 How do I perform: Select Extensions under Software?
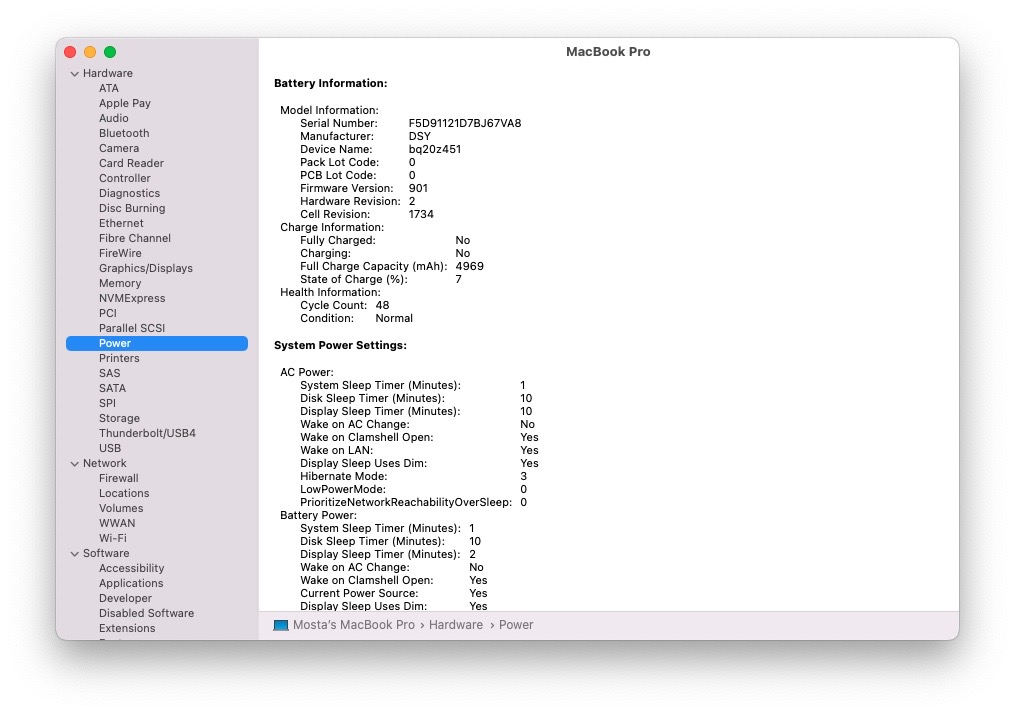click(x=127, y=628)
